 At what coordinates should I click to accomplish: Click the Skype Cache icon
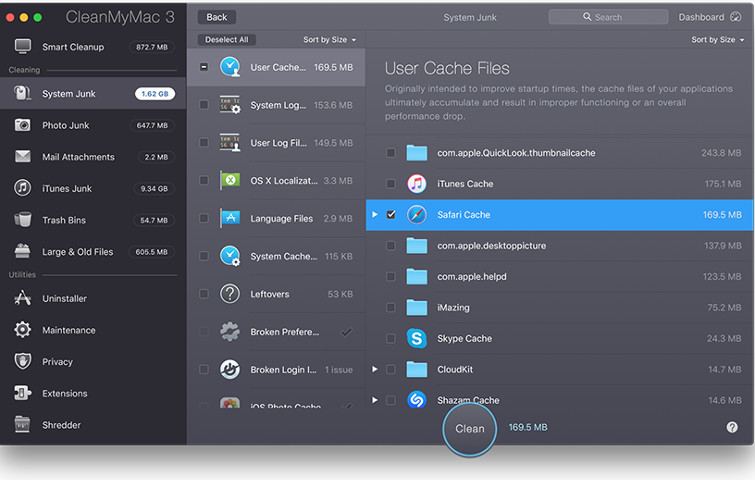pos(417,338)
